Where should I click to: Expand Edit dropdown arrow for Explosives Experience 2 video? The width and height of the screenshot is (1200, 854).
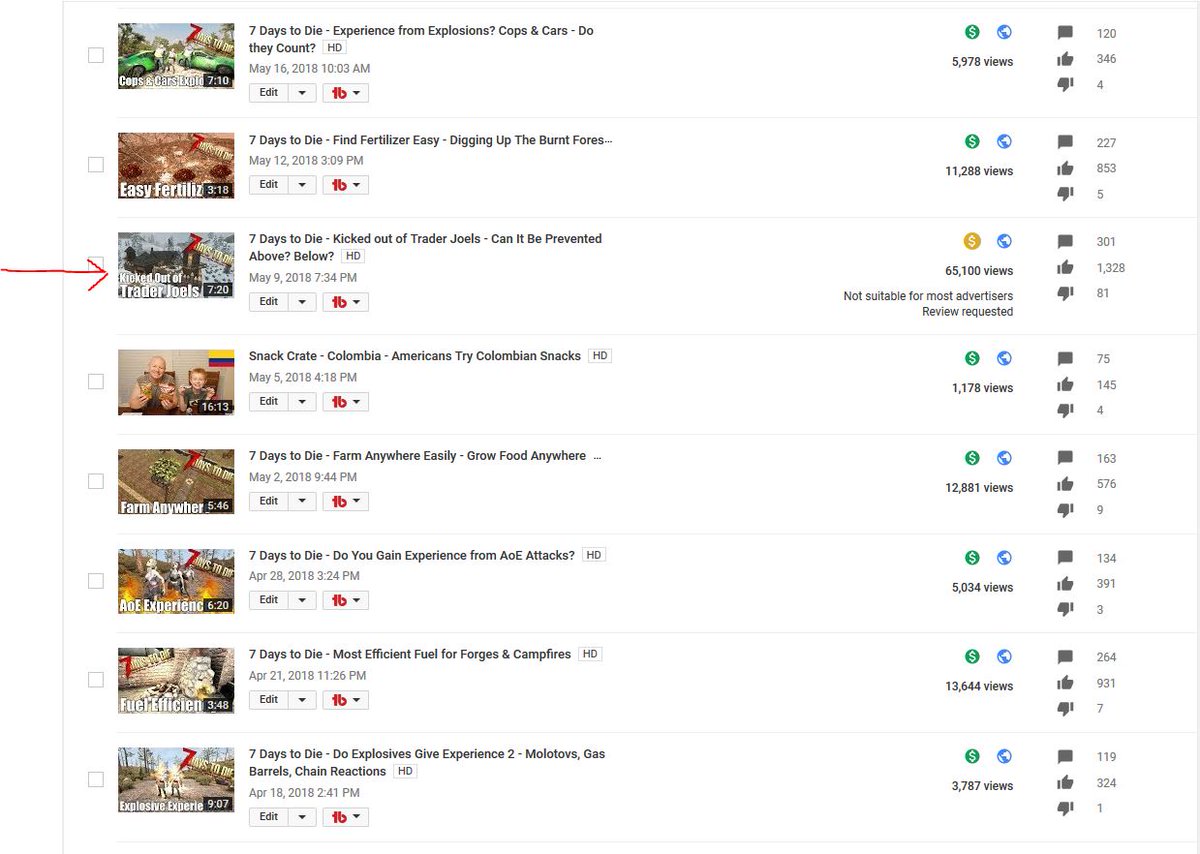303,817
